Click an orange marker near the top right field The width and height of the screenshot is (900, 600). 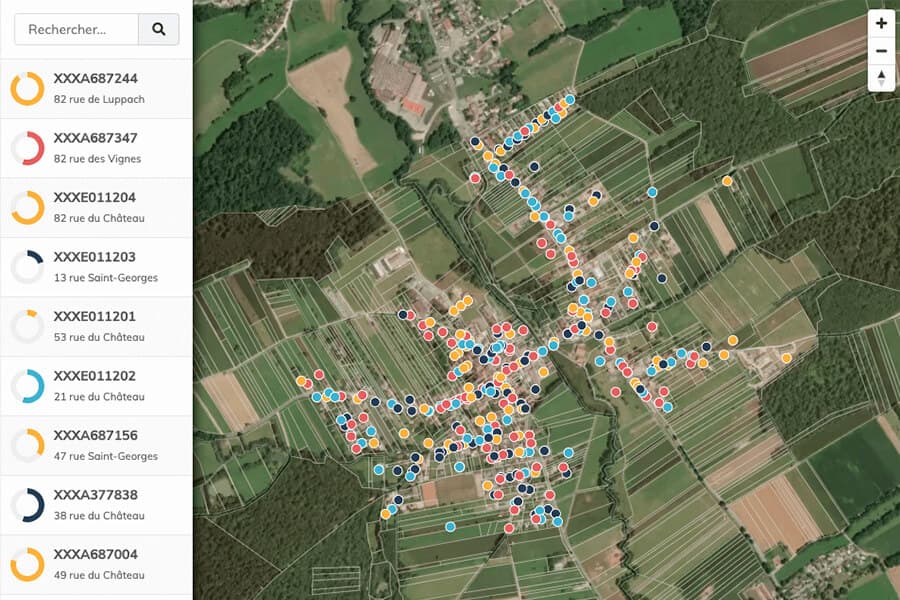pos(729,181)
